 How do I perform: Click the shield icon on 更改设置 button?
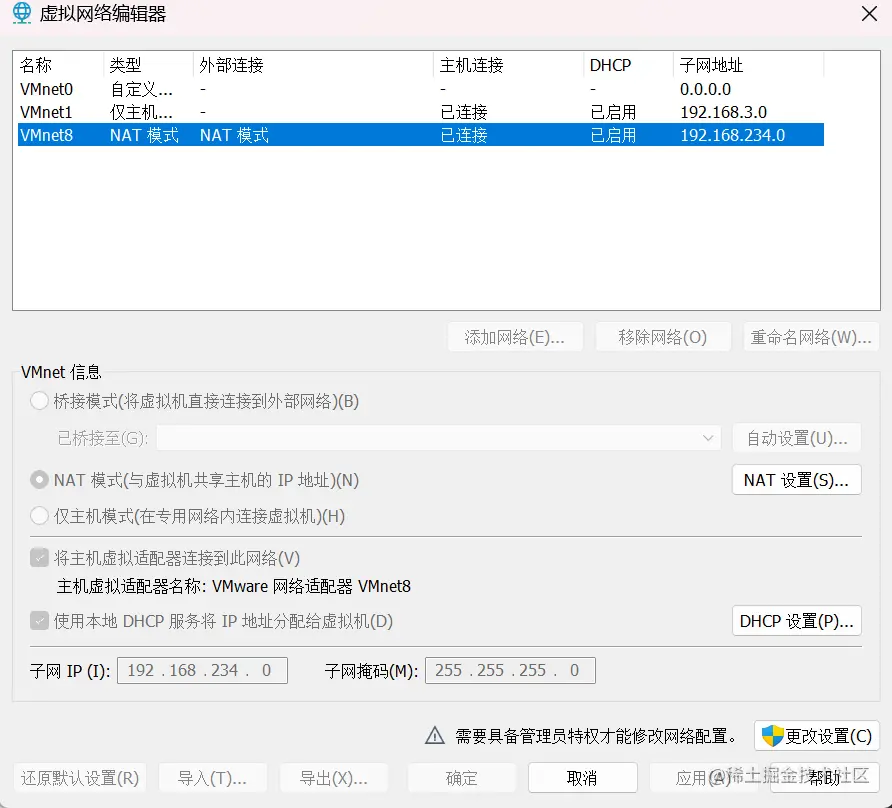click(x=773, y=736)
